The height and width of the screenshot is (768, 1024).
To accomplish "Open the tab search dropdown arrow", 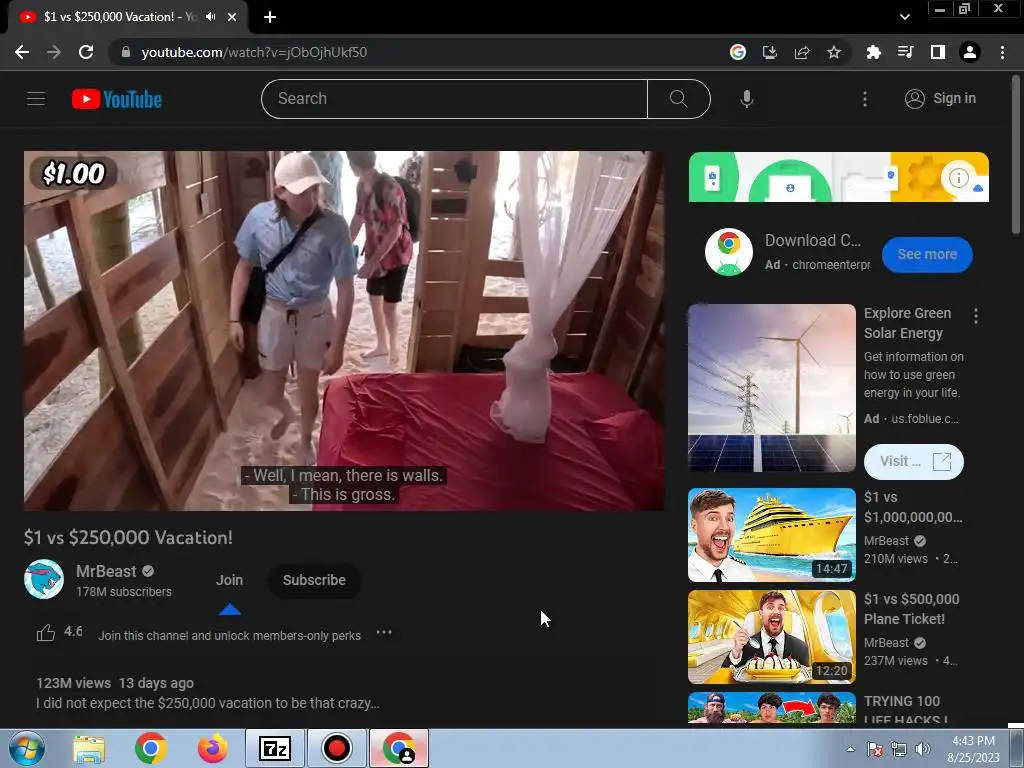I will pyautogui.click(x=904, y=17).
